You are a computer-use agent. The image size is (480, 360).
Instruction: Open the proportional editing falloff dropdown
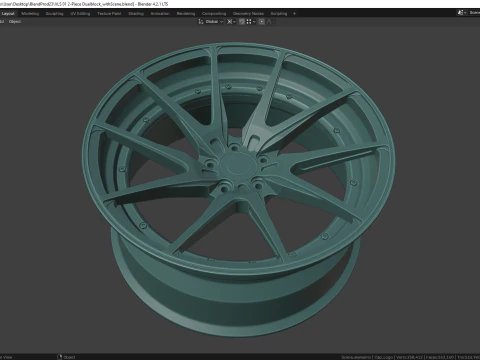pyautogui.click(x=271, y=22)
